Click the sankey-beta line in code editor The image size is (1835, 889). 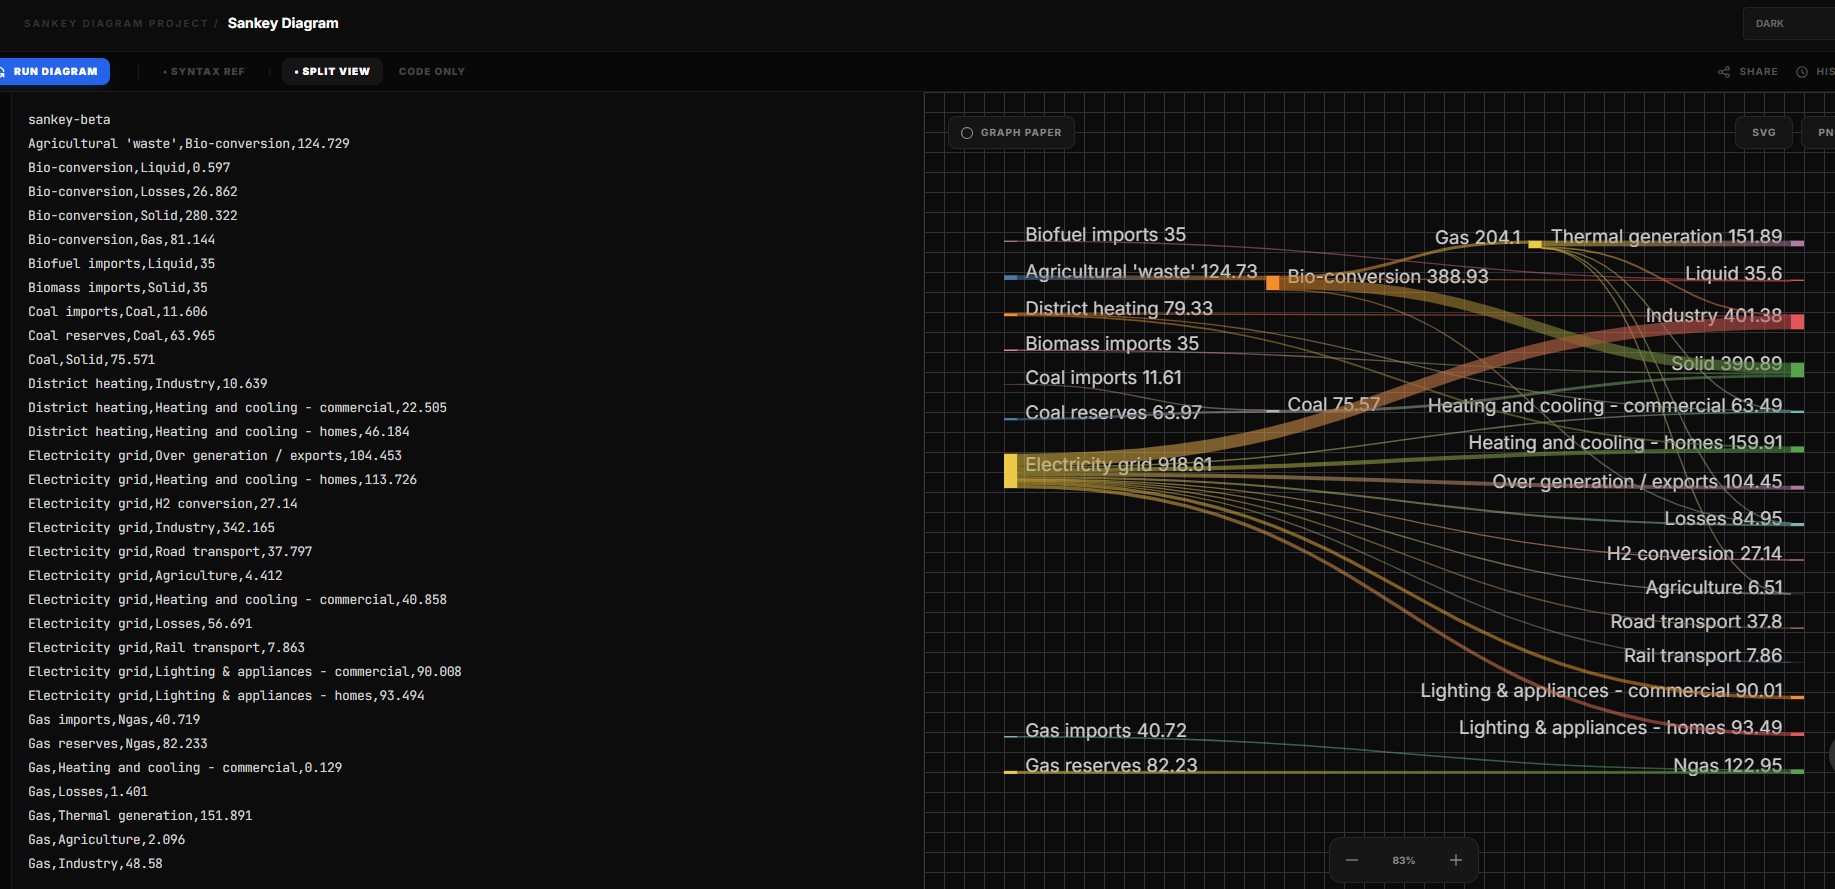tap(69, 120)
